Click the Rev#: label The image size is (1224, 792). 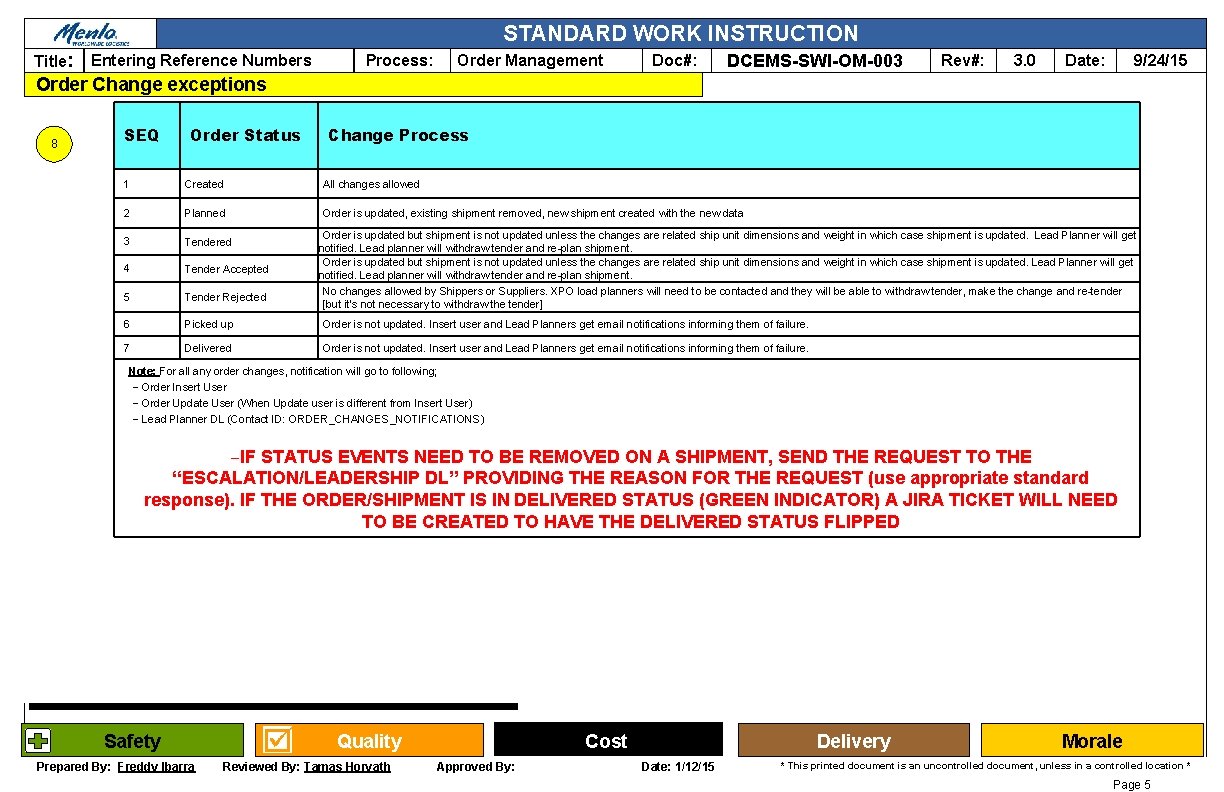pyautogui.click(x=963, y=60)
